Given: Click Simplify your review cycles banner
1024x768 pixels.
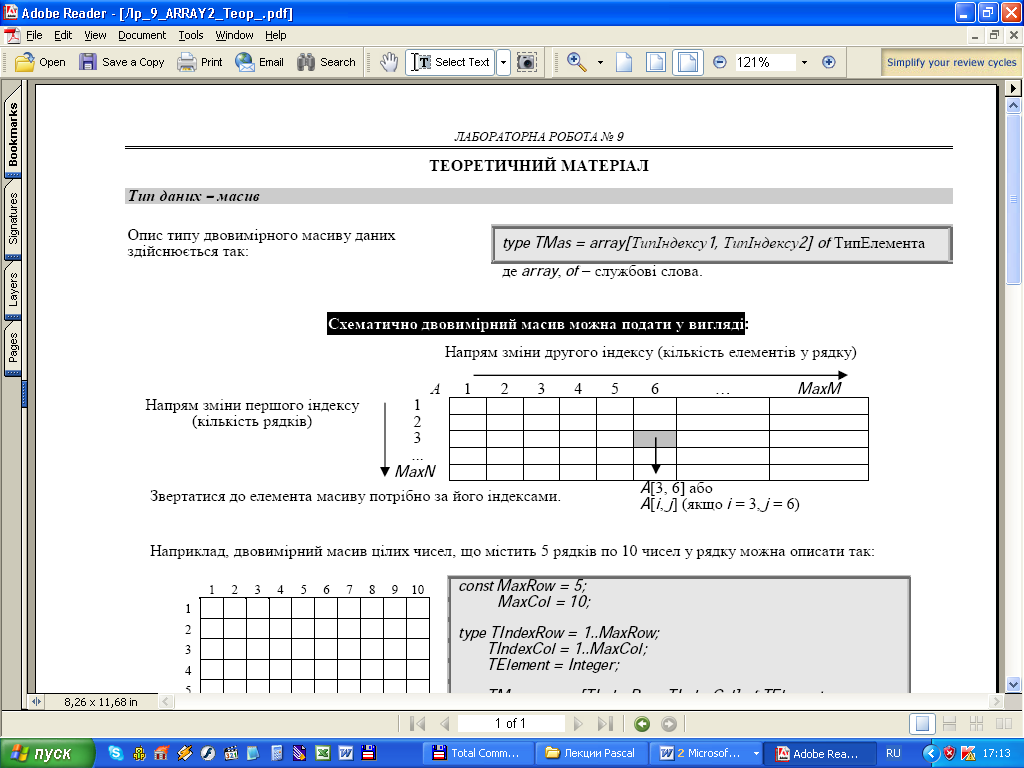Looking at the screenshot, I should pos(951,62).
